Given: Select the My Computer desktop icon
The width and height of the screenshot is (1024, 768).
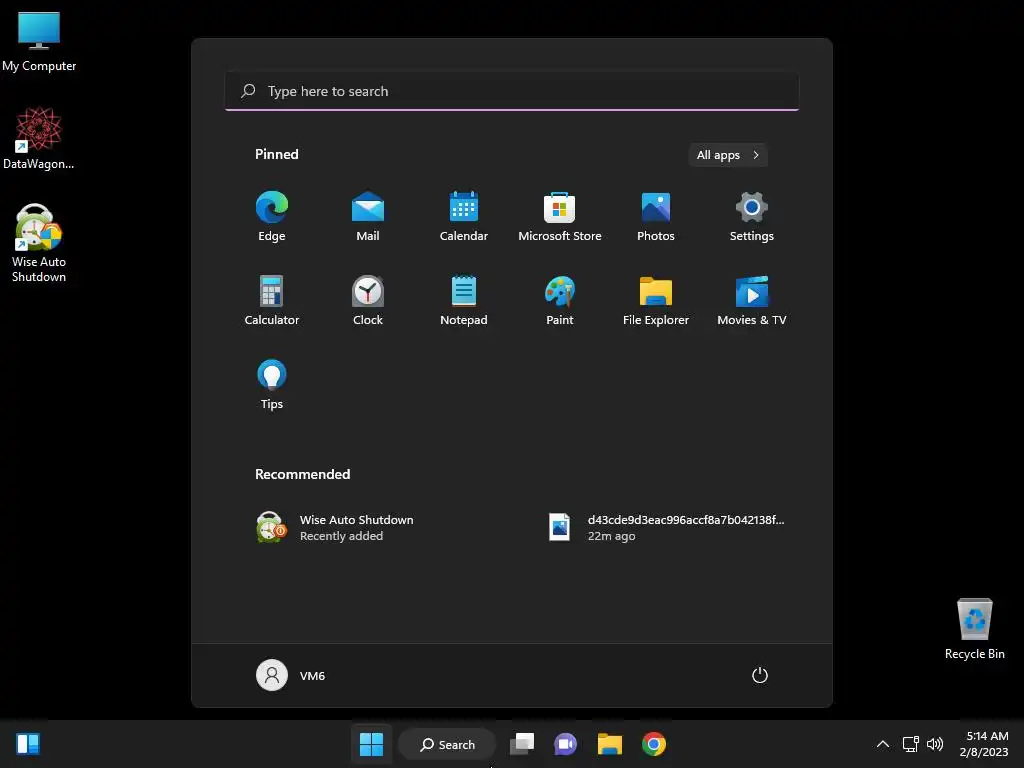Looking at the screenshot, I should [39, 41].
